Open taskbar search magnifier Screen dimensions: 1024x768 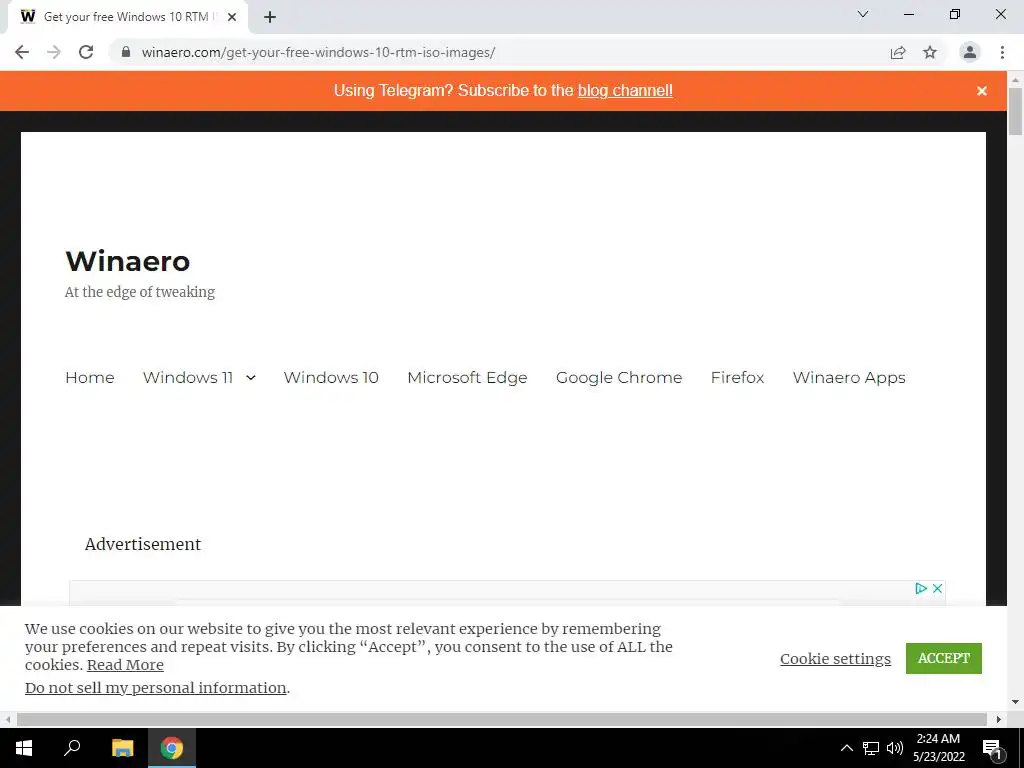click(x=72, y=748)
